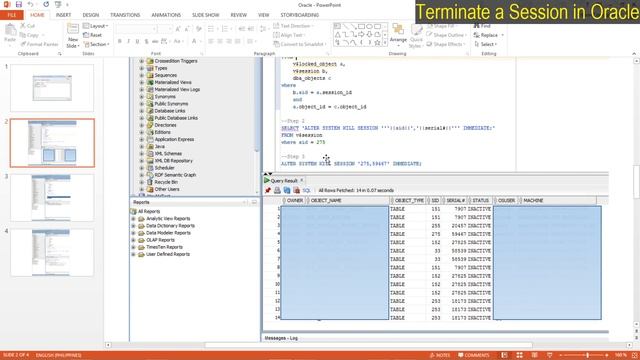Copy the selection
640x360 pixels.
31,35
